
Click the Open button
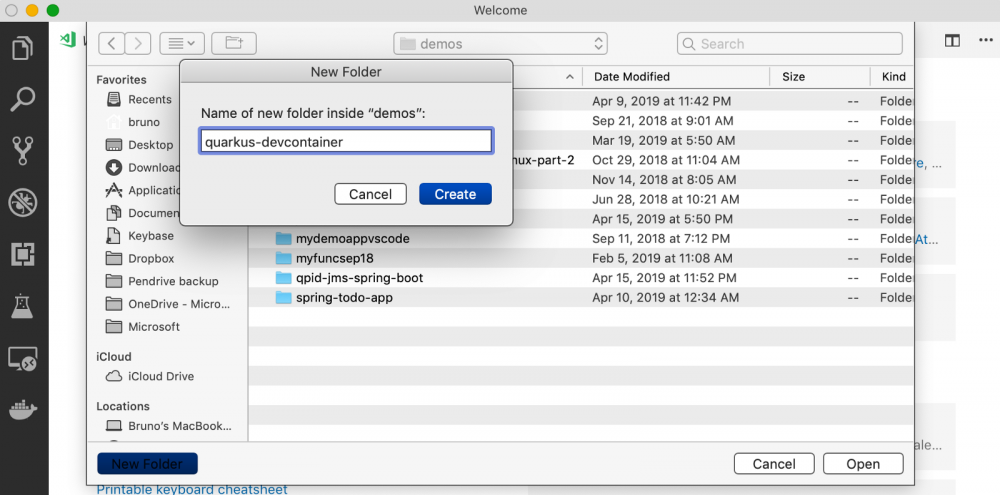click(863, 464)
